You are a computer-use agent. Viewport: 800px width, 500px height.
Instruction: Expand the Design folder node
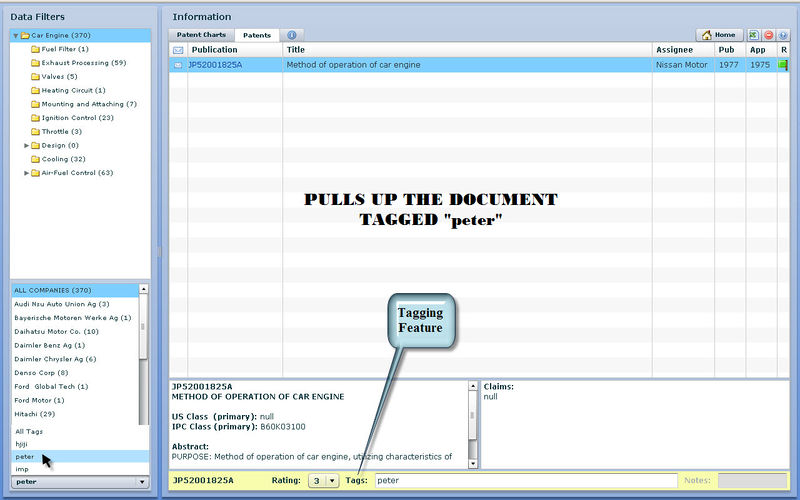[27, 145]
